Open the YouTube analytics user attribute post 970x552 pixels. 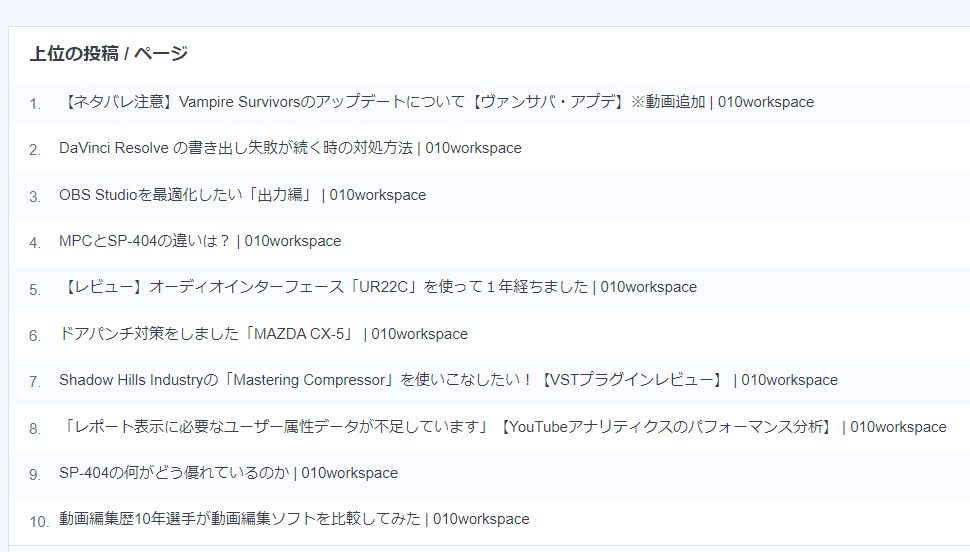(x=503, y=427)
